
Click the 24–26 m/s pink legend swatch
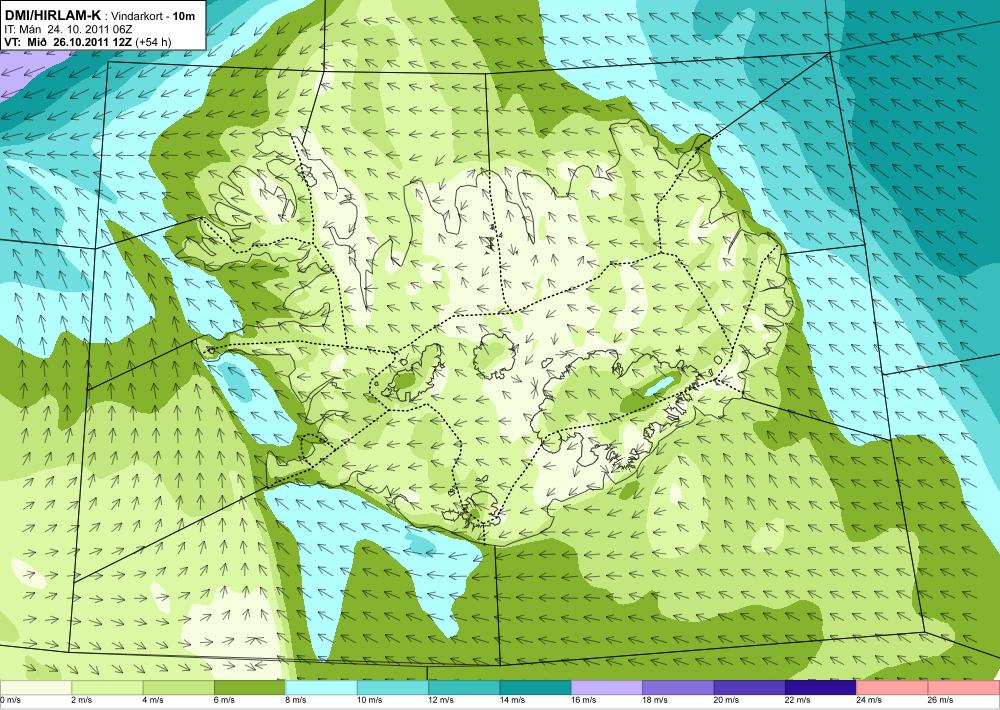pyautogui.click(x=892, y=688)
